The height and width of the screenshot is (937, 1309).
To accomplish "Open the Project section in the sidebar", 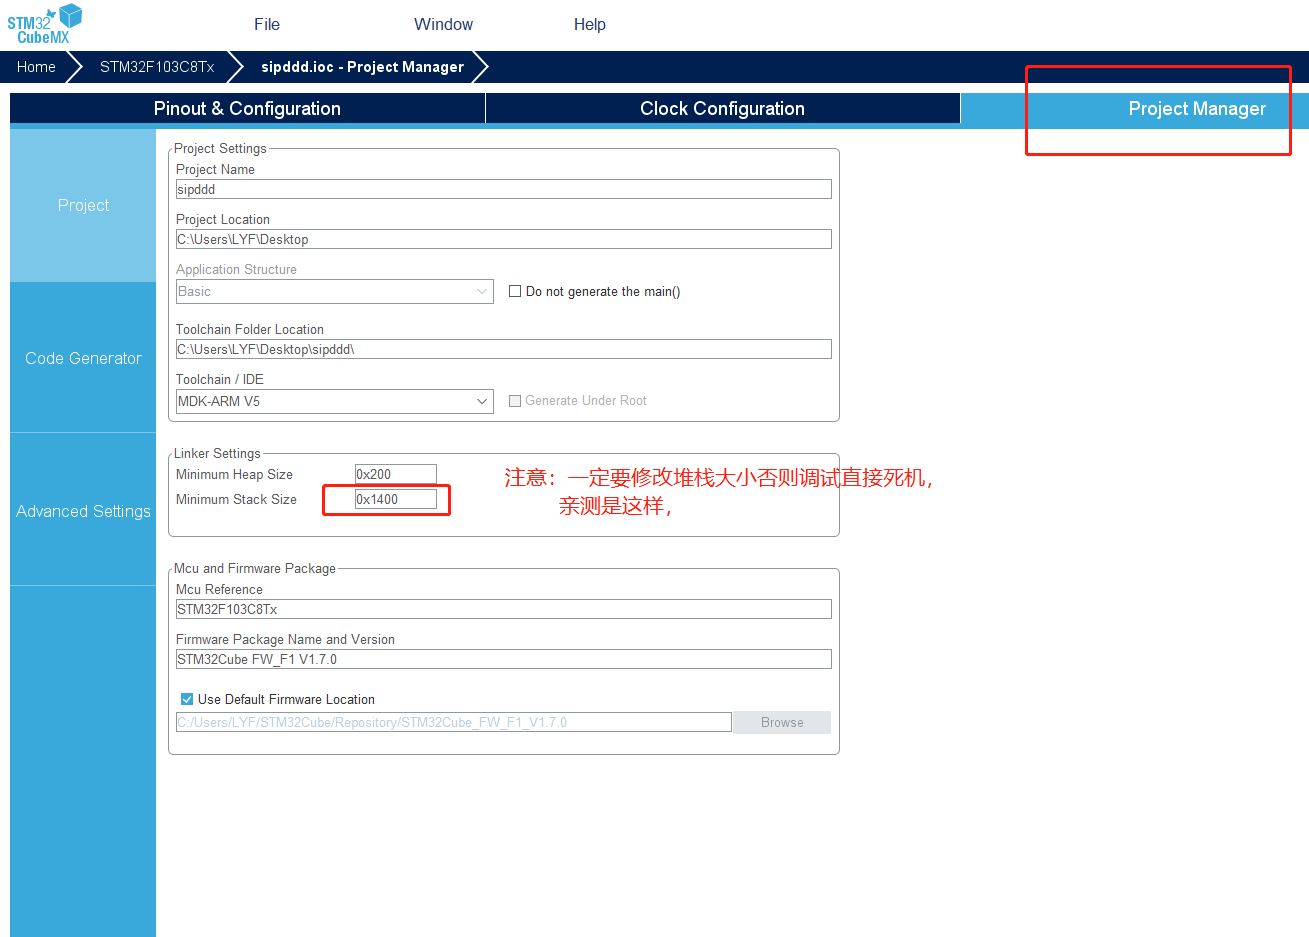I will (83, 205).
